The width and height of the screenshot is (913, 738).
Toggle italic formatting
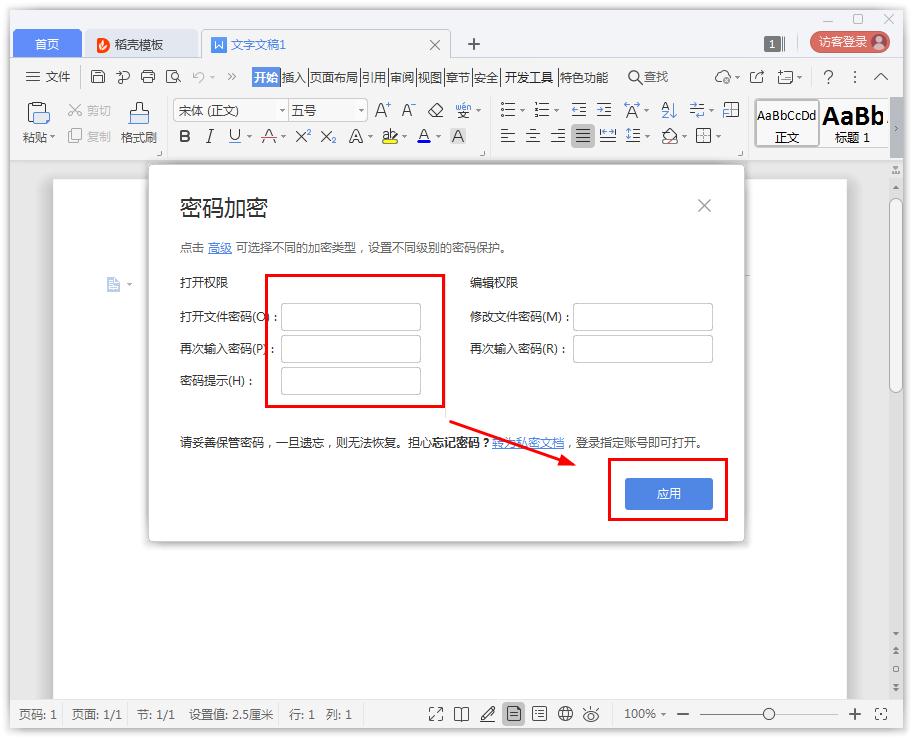[x=210, y=137]
